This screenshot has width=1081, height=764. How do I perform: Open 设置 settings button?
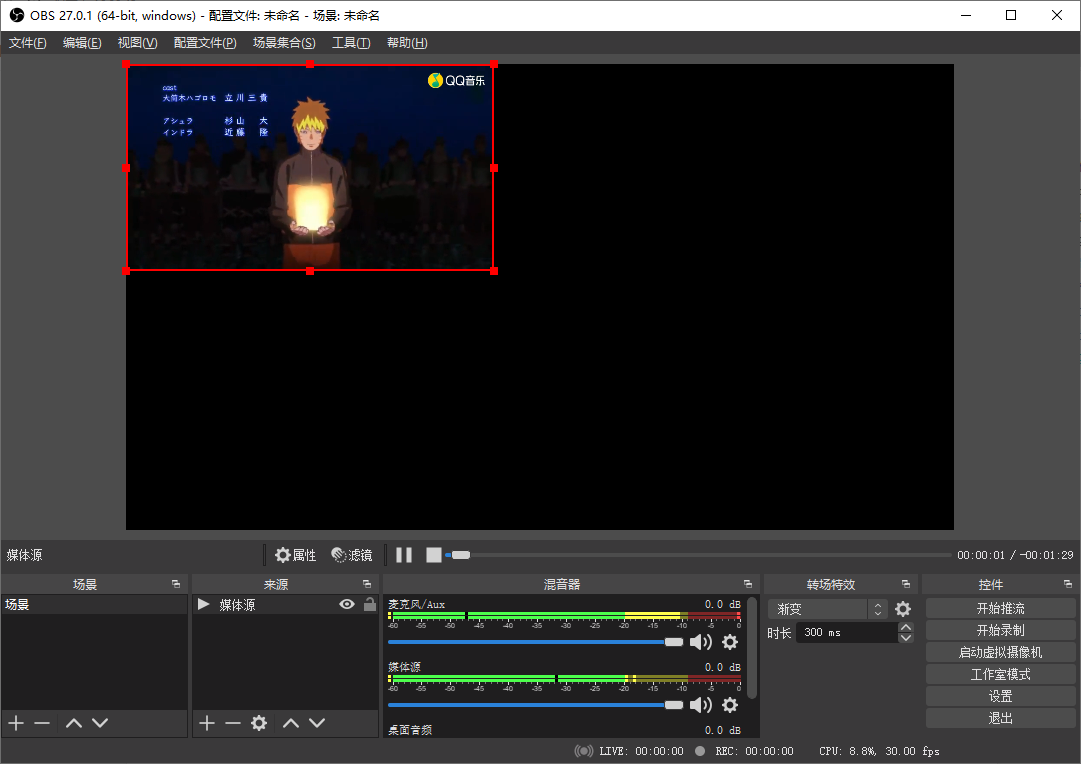(1000, 696)
